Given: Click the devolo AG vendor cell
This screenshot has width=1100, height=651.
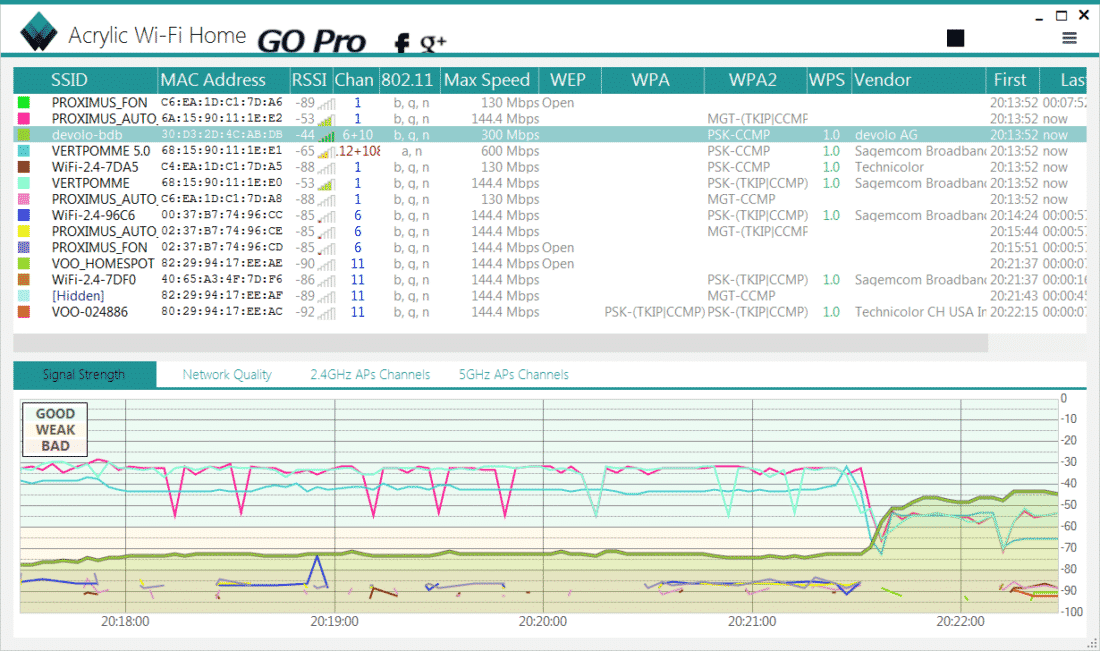Looking at the screenshot, I should click(x=886, y=135).
